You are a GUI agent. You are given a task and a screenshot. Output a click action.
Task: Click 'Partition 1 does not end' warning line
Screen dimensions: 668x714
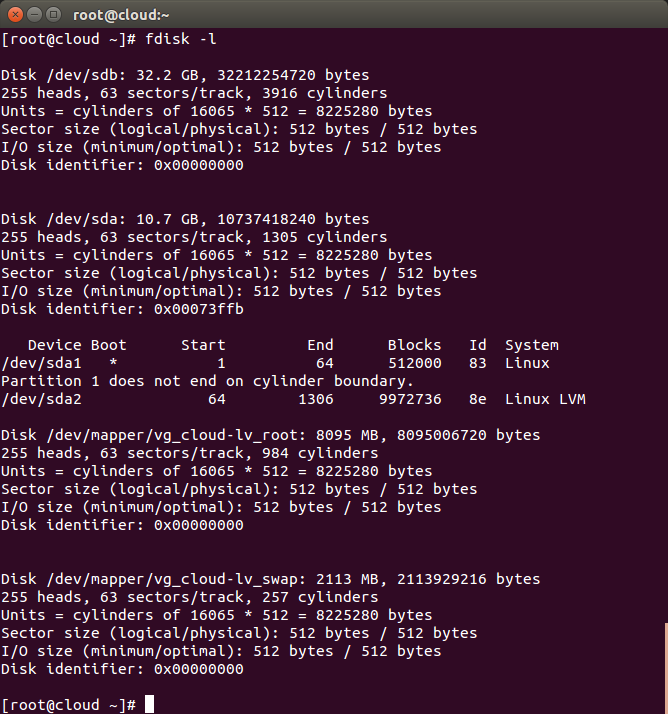pyautogui.click(x=207, y=381)
